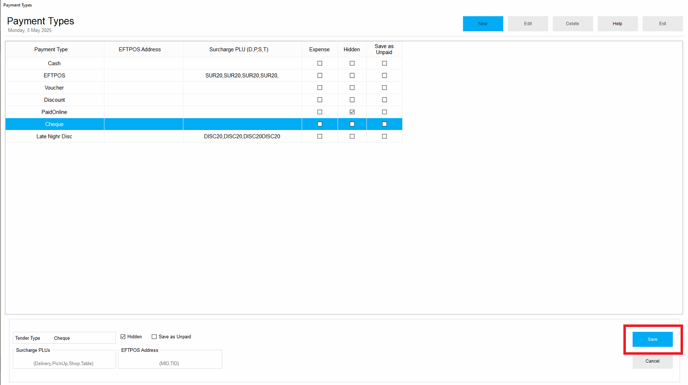Toggle Expense checkbox for PaidOnline row

(x=319, y=112)
